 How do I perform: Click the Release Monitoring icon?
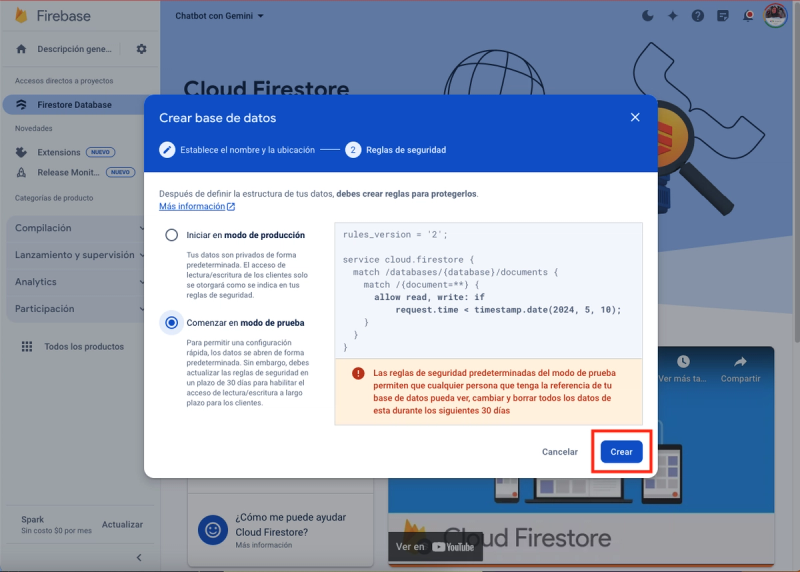(21, 172)
